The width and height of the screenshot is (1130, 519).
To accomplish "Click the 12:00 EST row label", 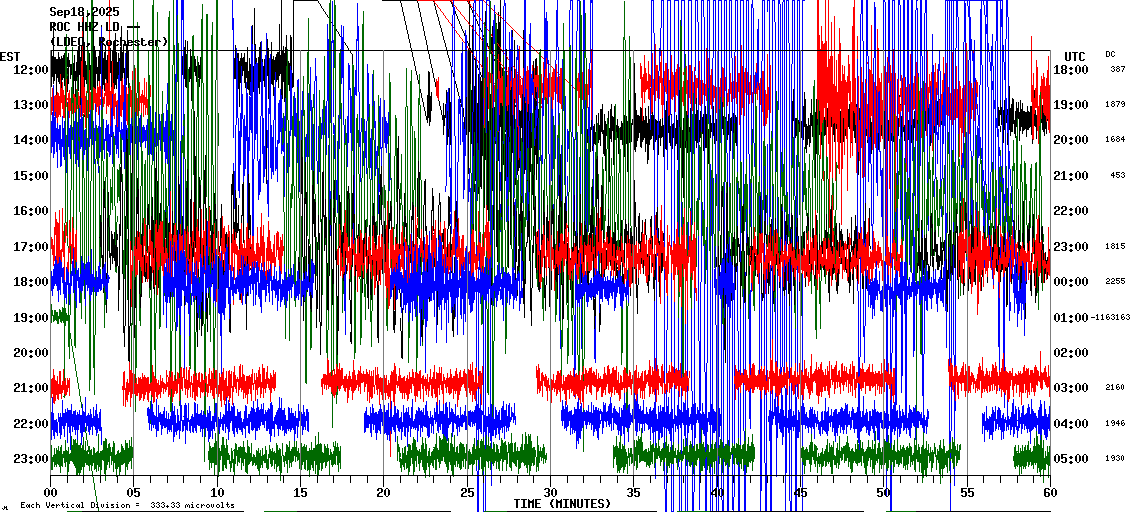I will tap(31, 70).
